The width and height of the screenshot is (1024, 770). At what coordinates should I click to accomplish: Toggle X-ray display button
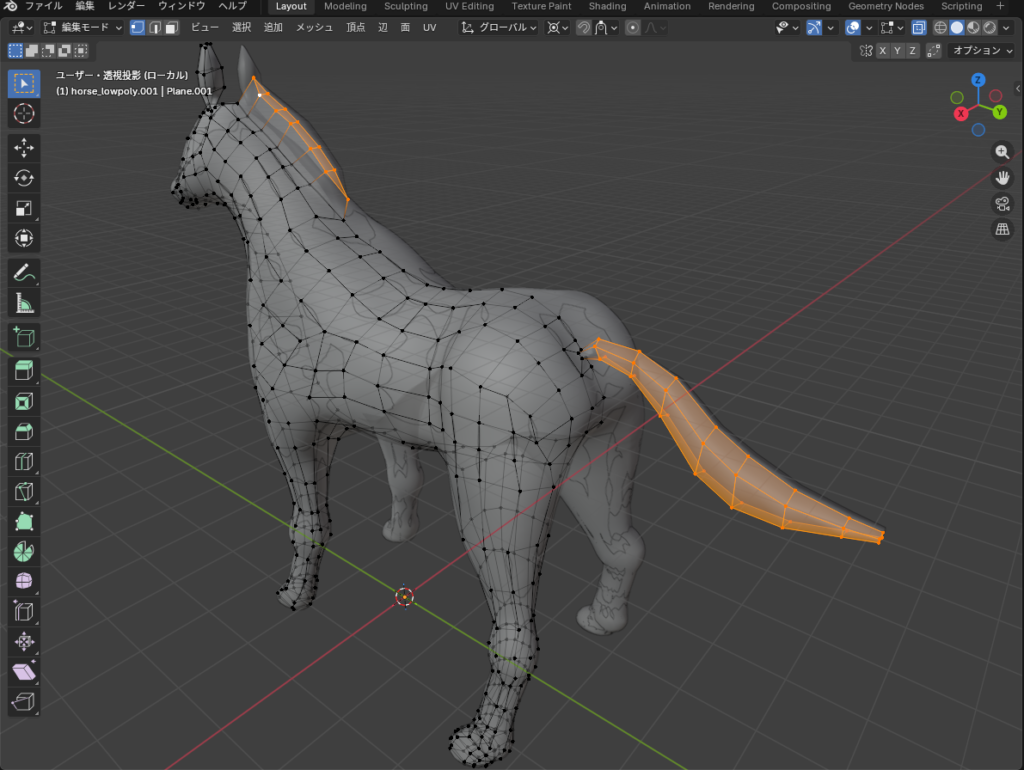[x=919, y=27]
